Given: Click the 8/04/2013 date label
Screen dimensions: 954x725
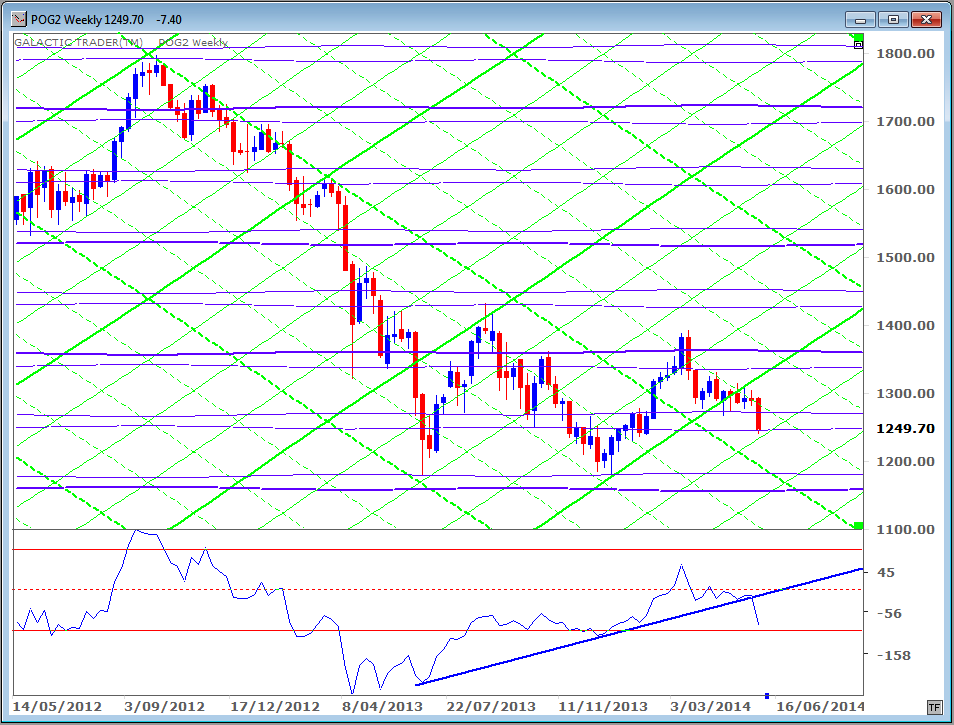Looking at the screenshot, I should pos(382,707).
